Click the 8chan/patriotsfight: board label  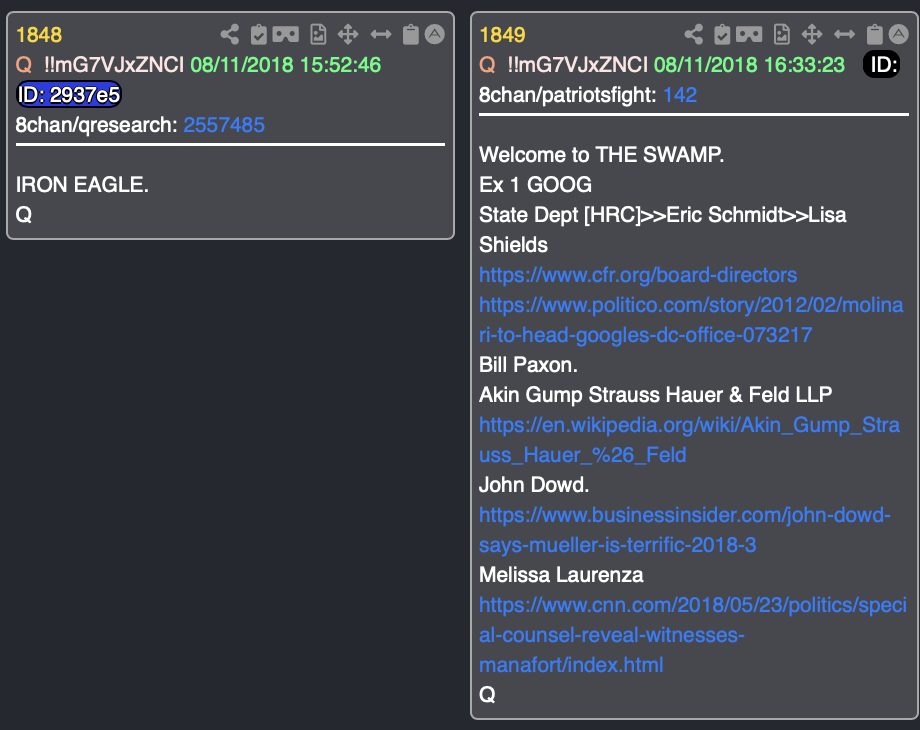point(568,95)
